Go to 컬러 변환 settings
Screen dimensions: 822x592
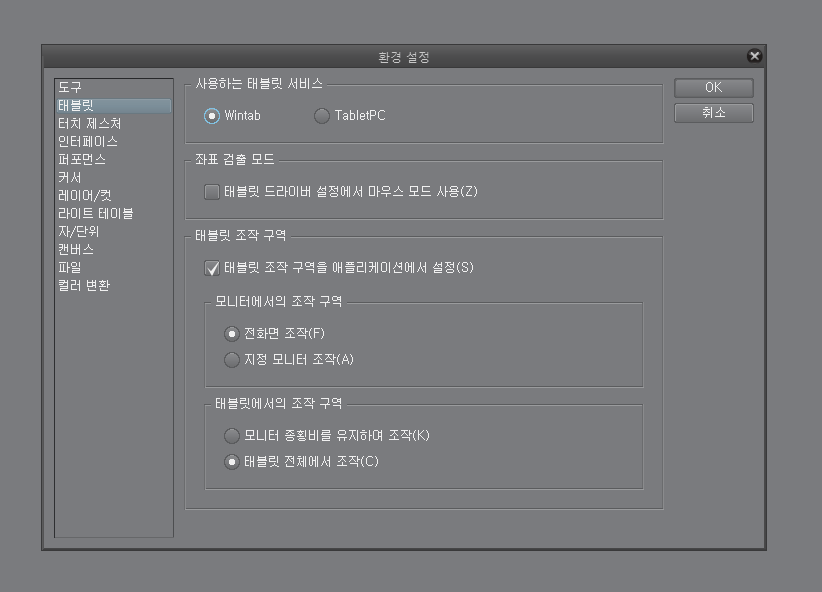(x=114, y=285)
